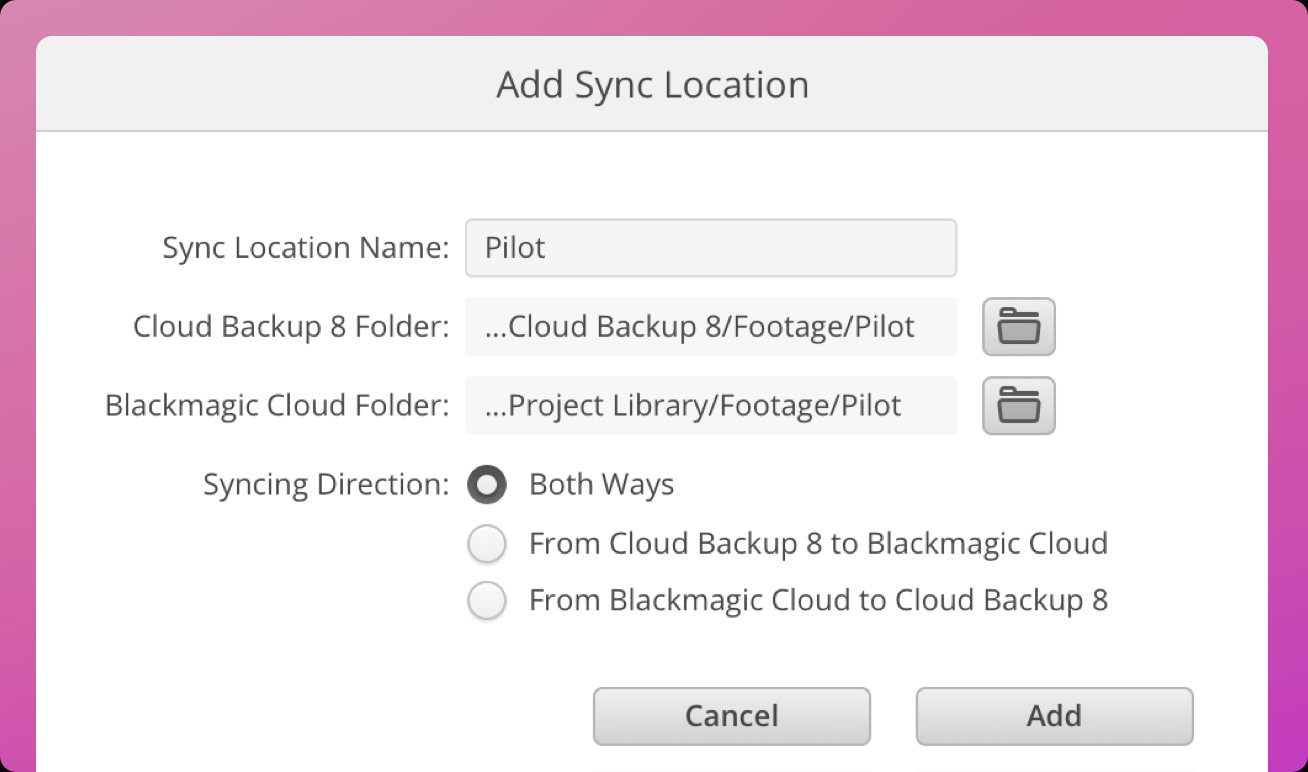The image size is (1308, 772).
Task: Choose From Cloud Backup 8 to Blackmagic Cloud
Action: point(487,543)
